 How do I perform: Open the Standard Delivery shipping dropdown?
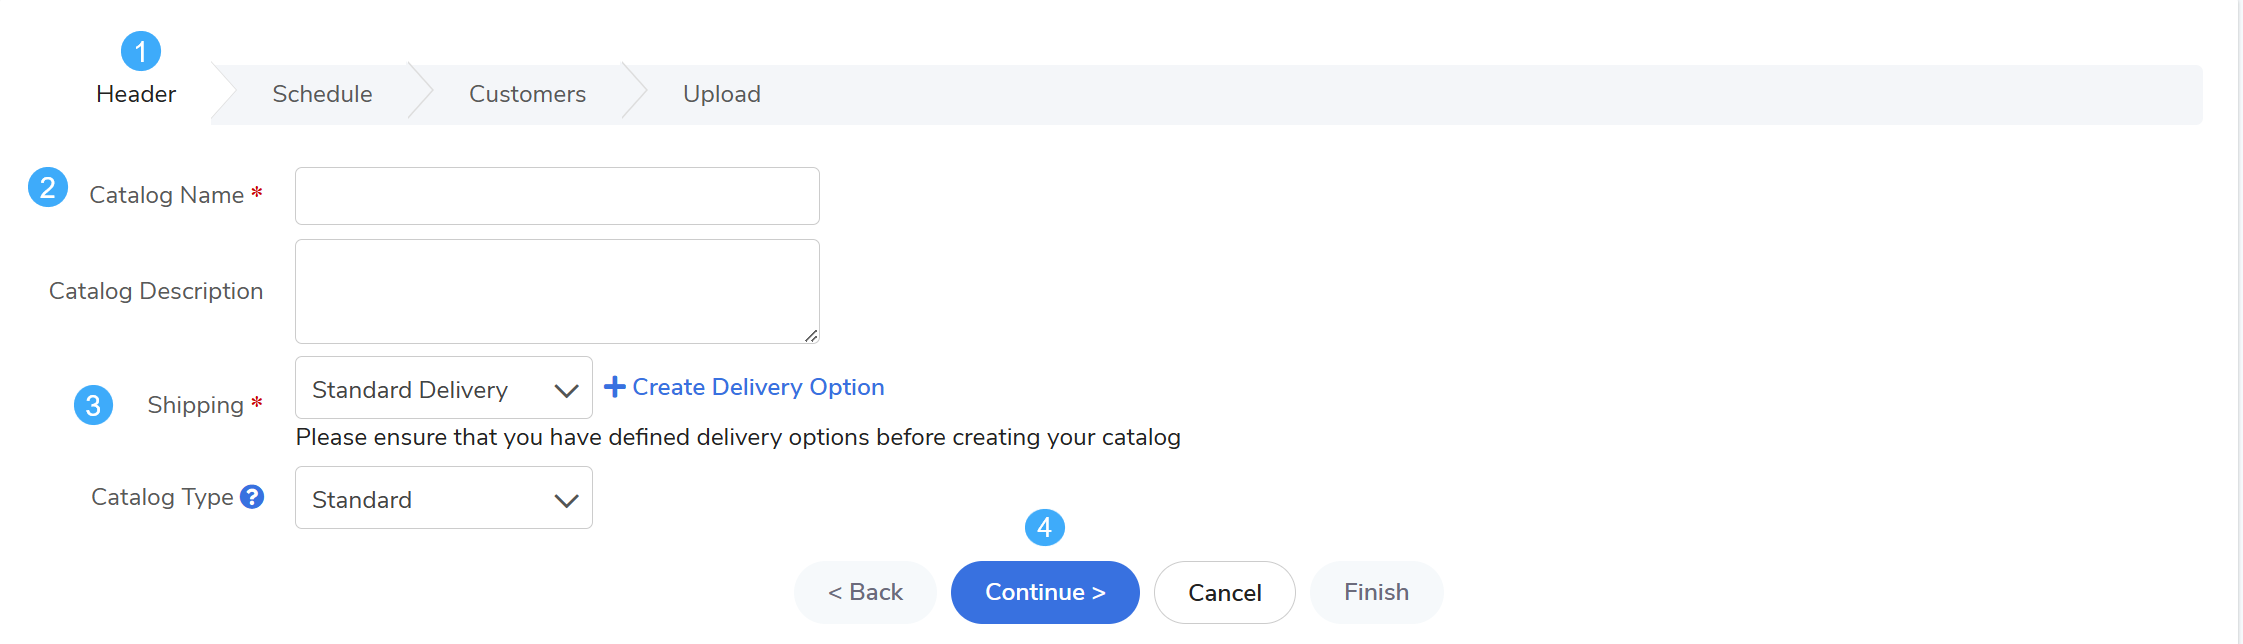point(444,388)
